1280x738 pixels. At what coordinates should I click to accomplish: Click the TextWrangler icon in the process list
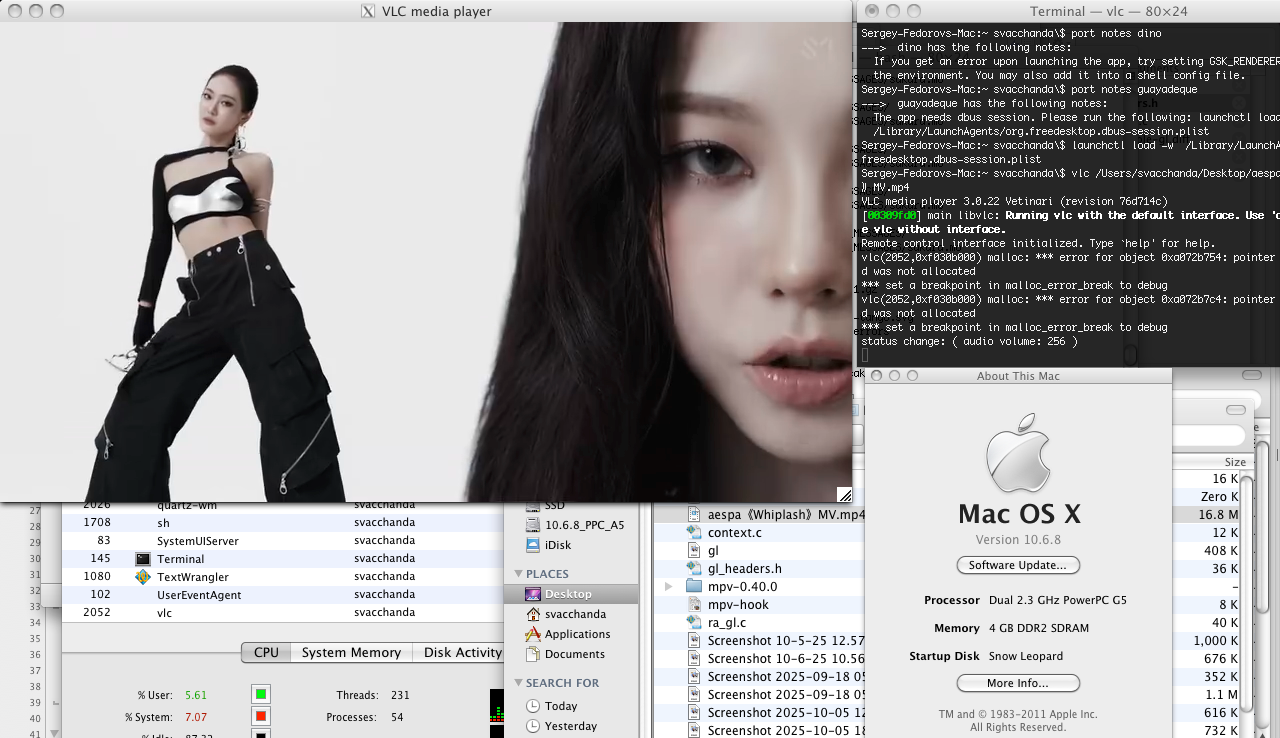tap(143, 577)
